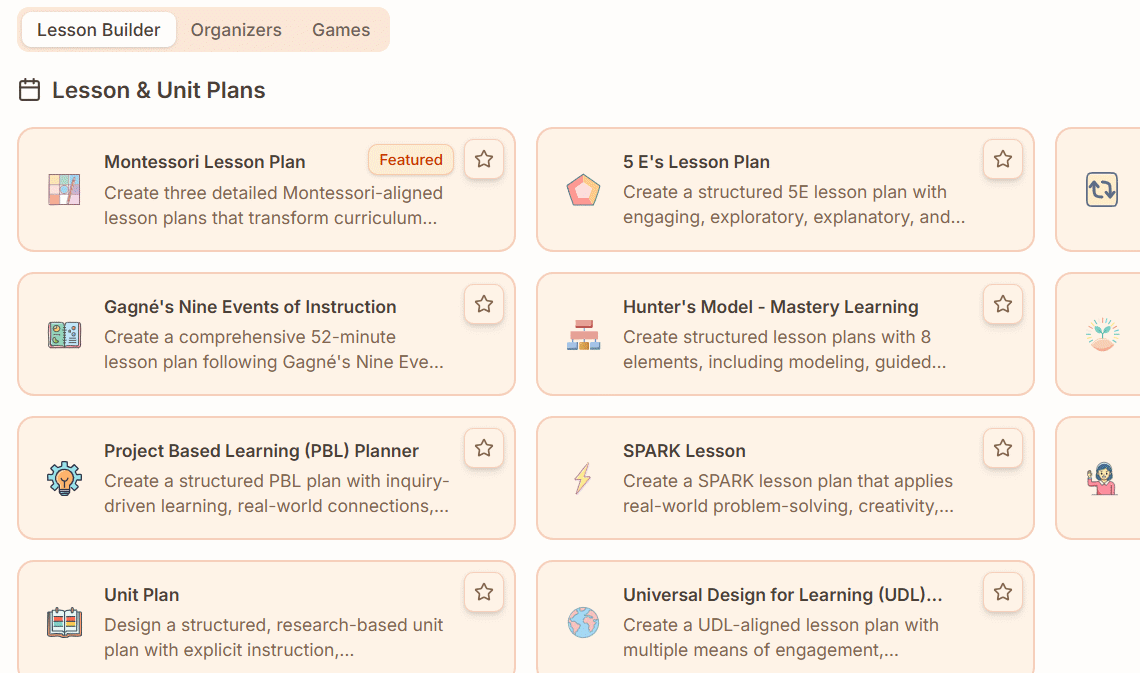Click the Featured badge on Montessori card
This screenshot has height=673, width=1140.
coord(410,160)
